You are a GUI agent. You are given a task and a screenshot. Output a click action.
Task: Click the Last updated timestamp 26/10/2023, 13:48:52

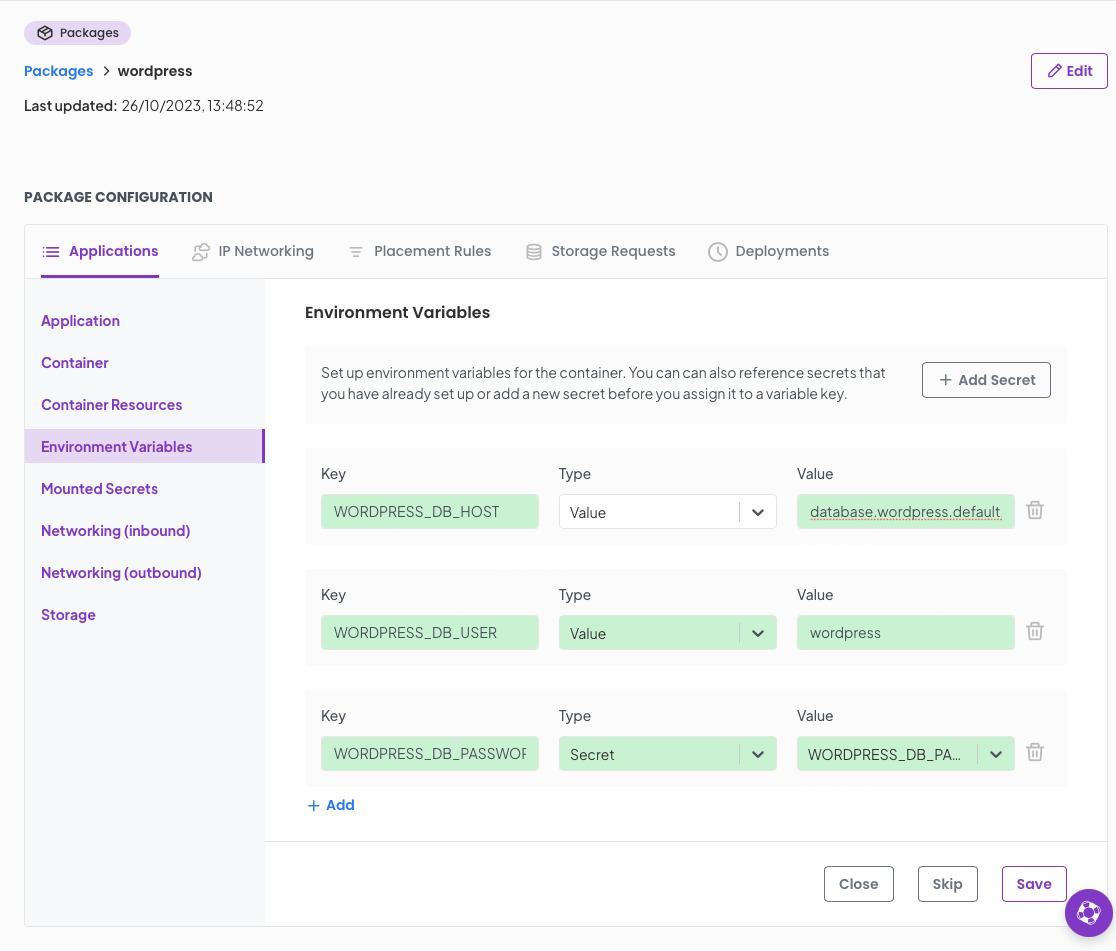coord(192,106)
